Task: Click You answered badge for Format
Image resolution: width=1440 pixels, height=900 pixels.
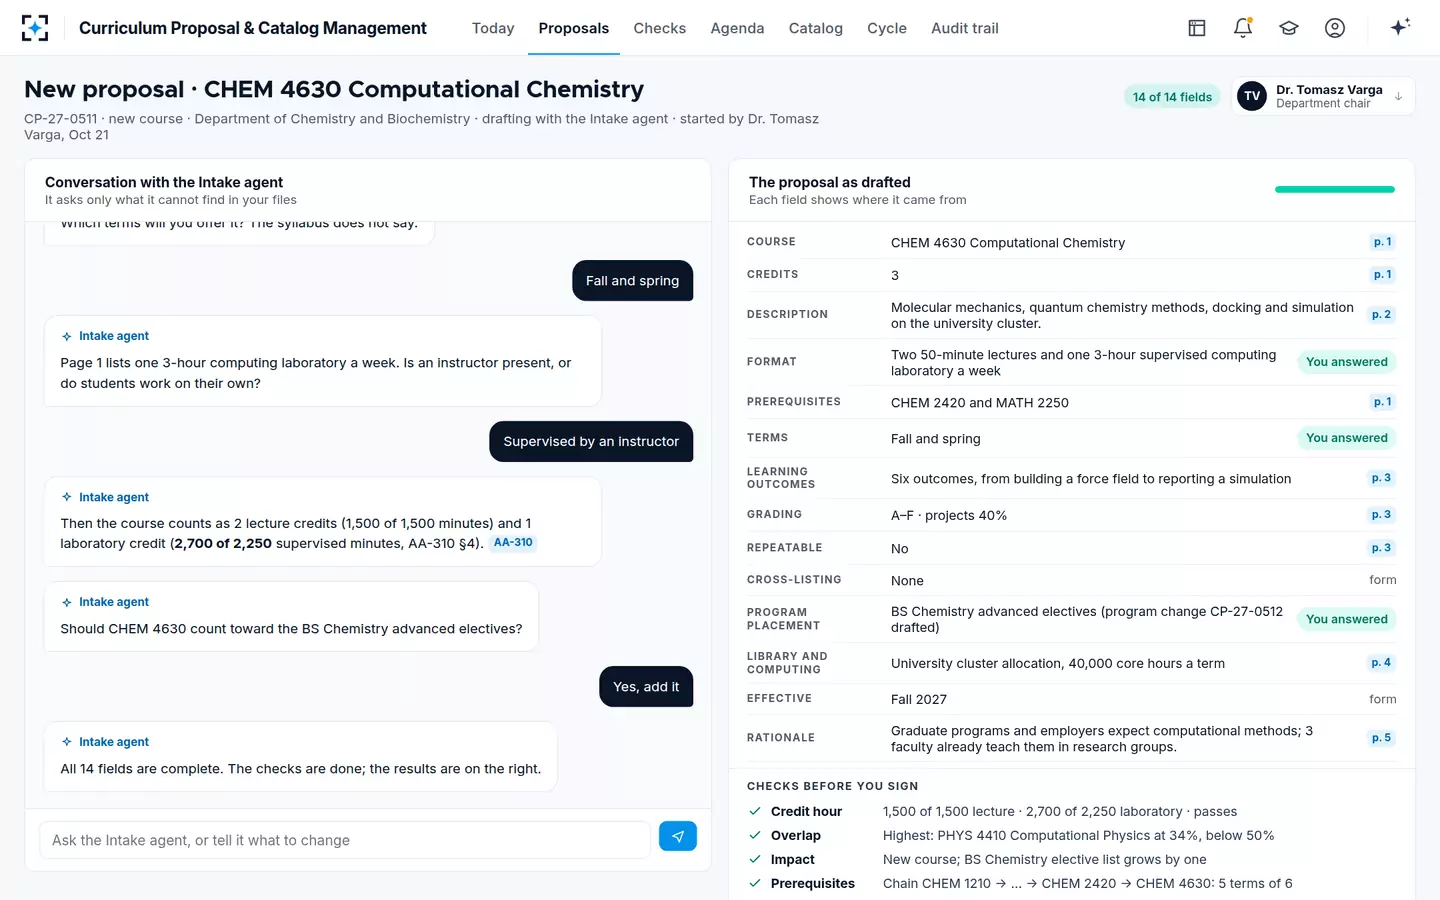Action: [x=1346, y=362]
